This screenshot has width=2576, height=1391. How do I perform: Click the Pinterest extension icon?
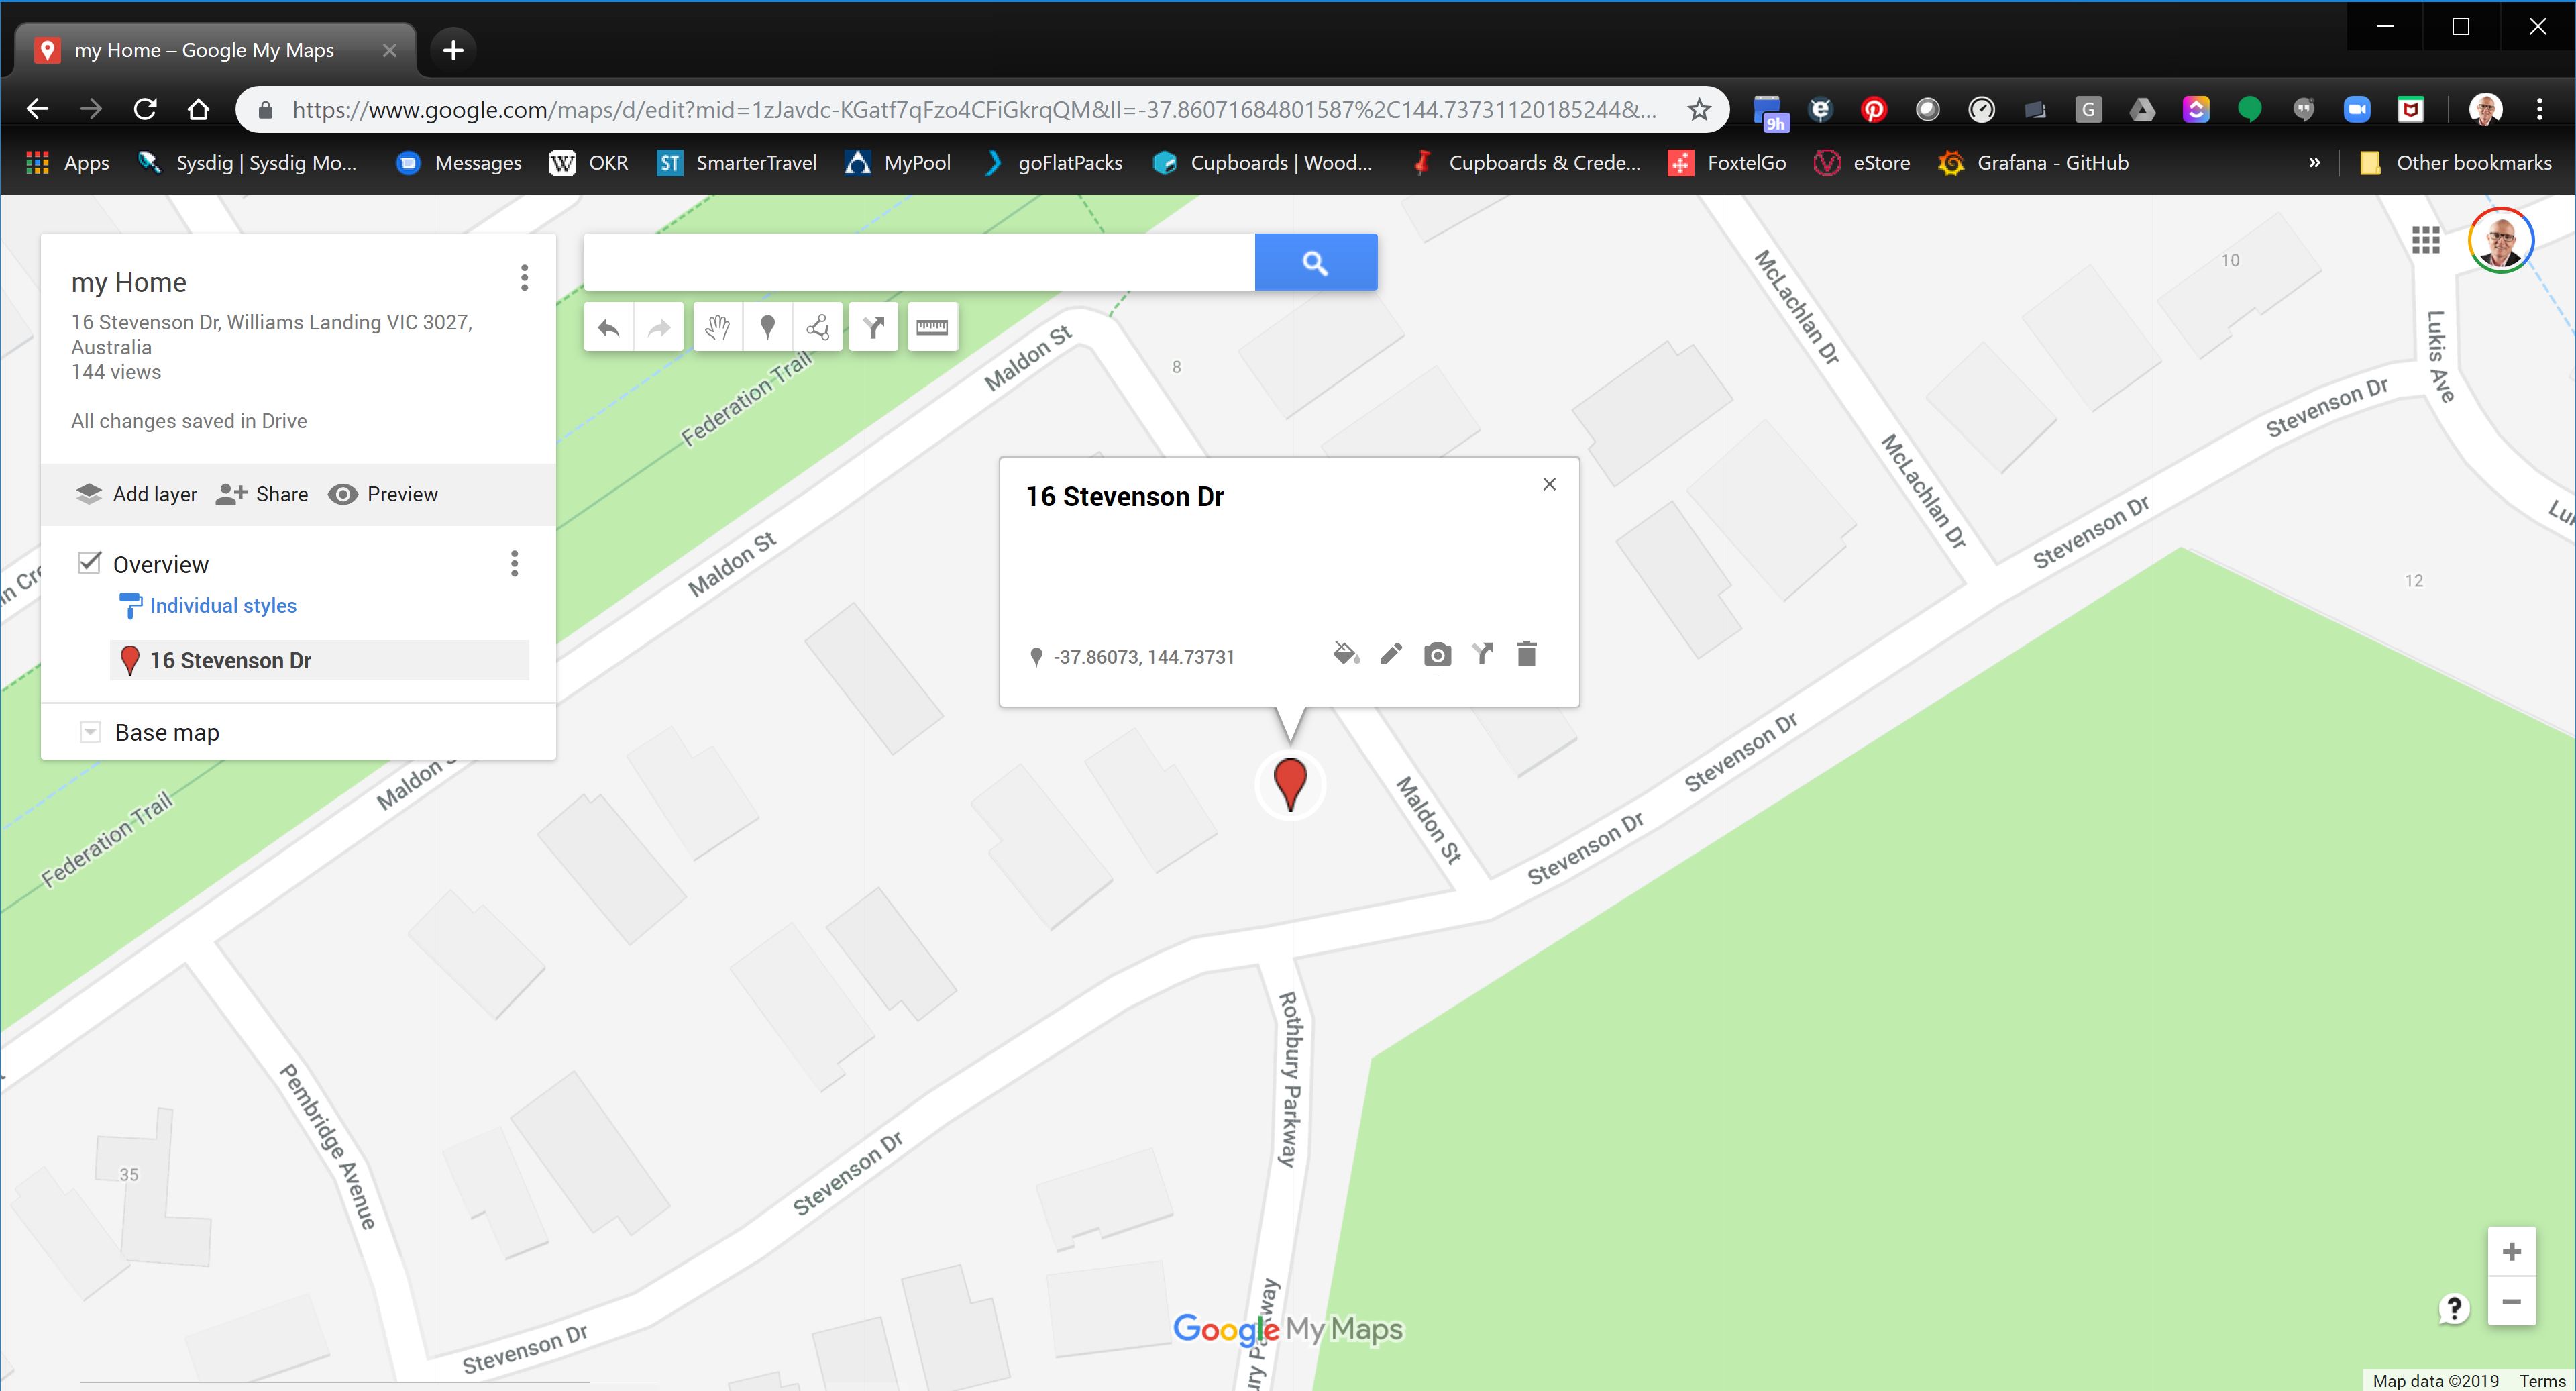1873,110
